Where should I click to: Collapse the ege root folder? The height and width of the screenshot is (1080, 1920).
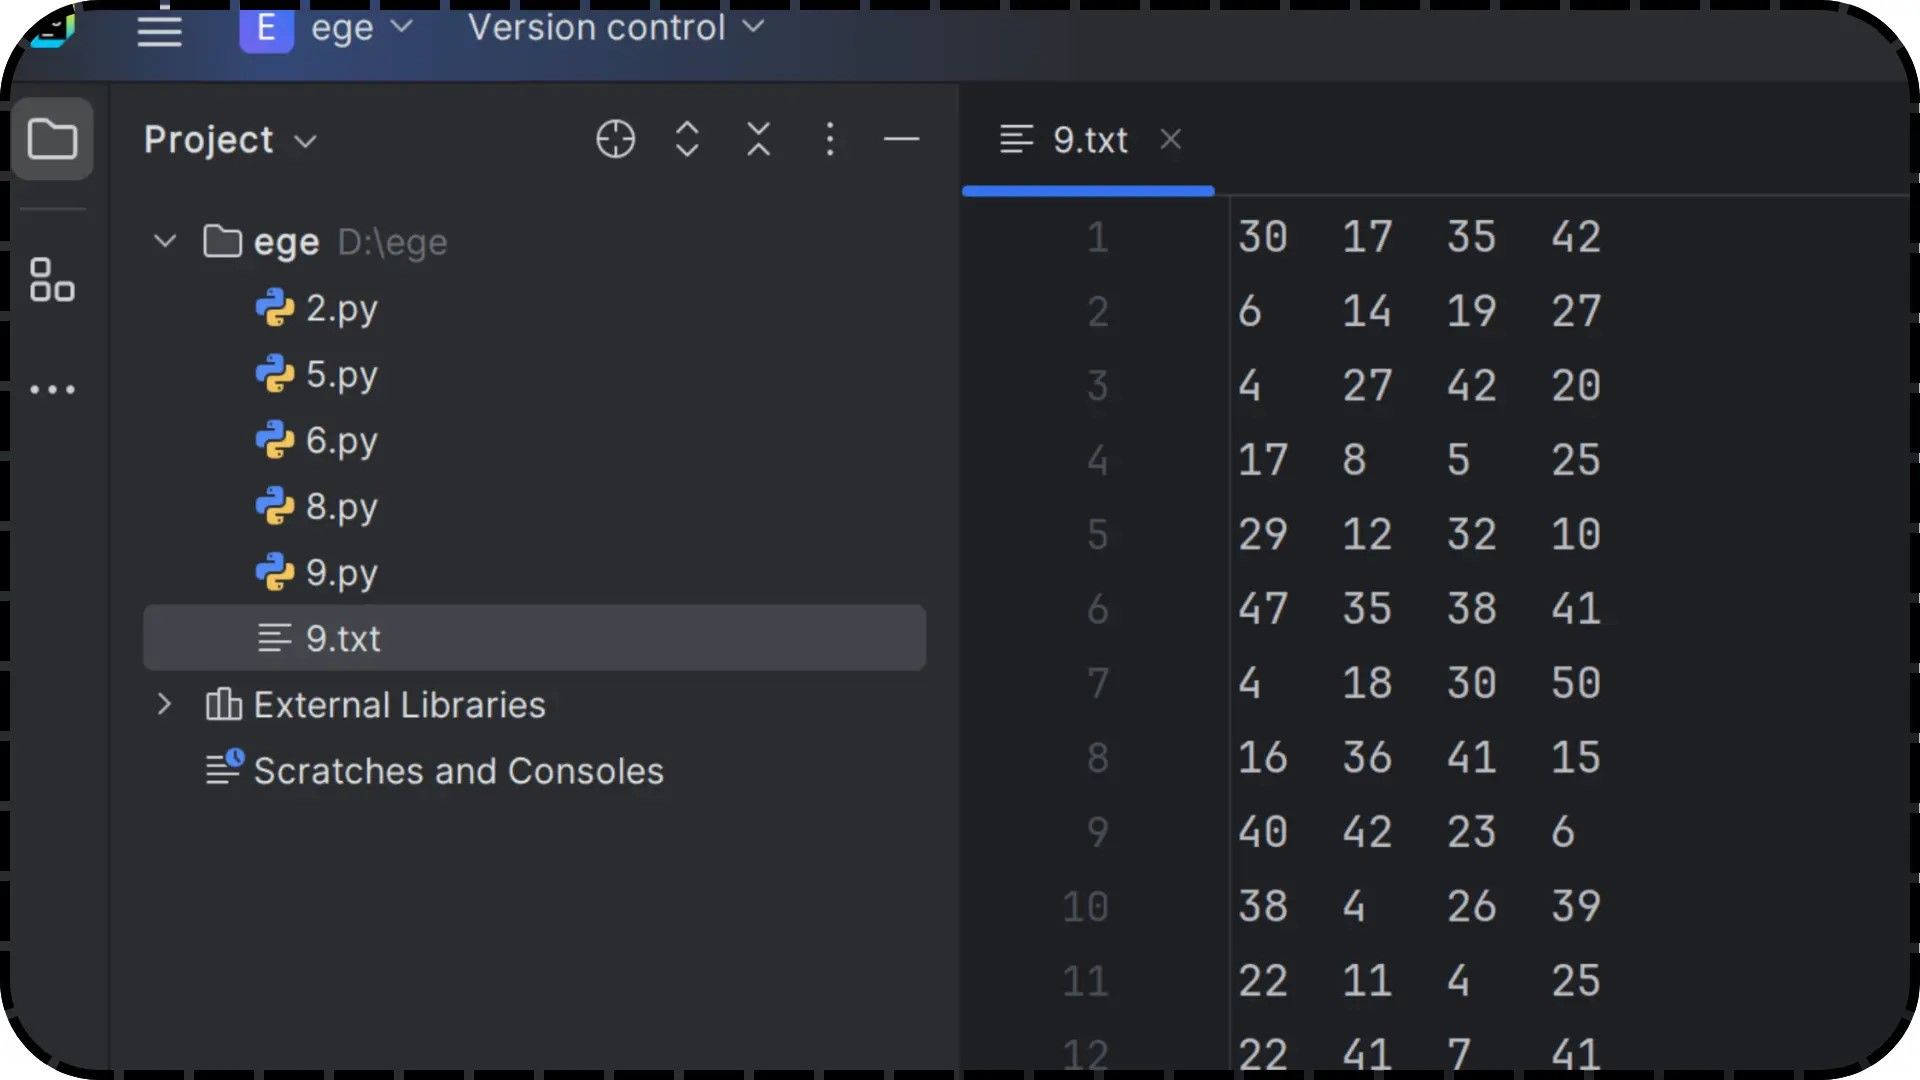pos(165,241)
